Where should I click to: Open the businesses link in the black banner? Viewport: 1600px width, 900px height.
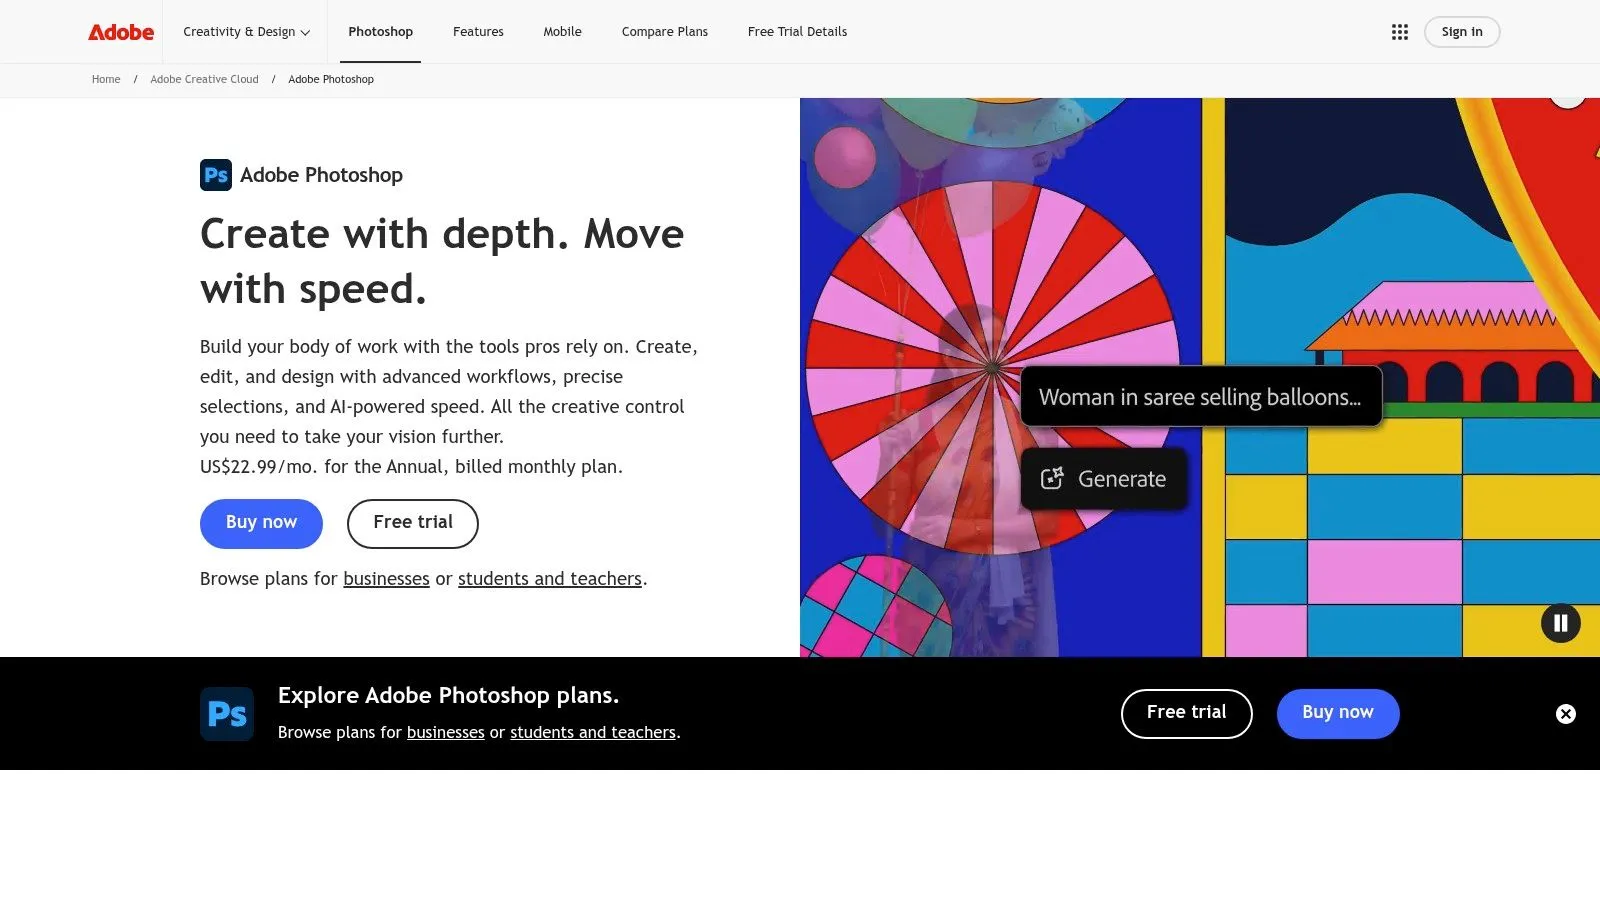(445, 733)
